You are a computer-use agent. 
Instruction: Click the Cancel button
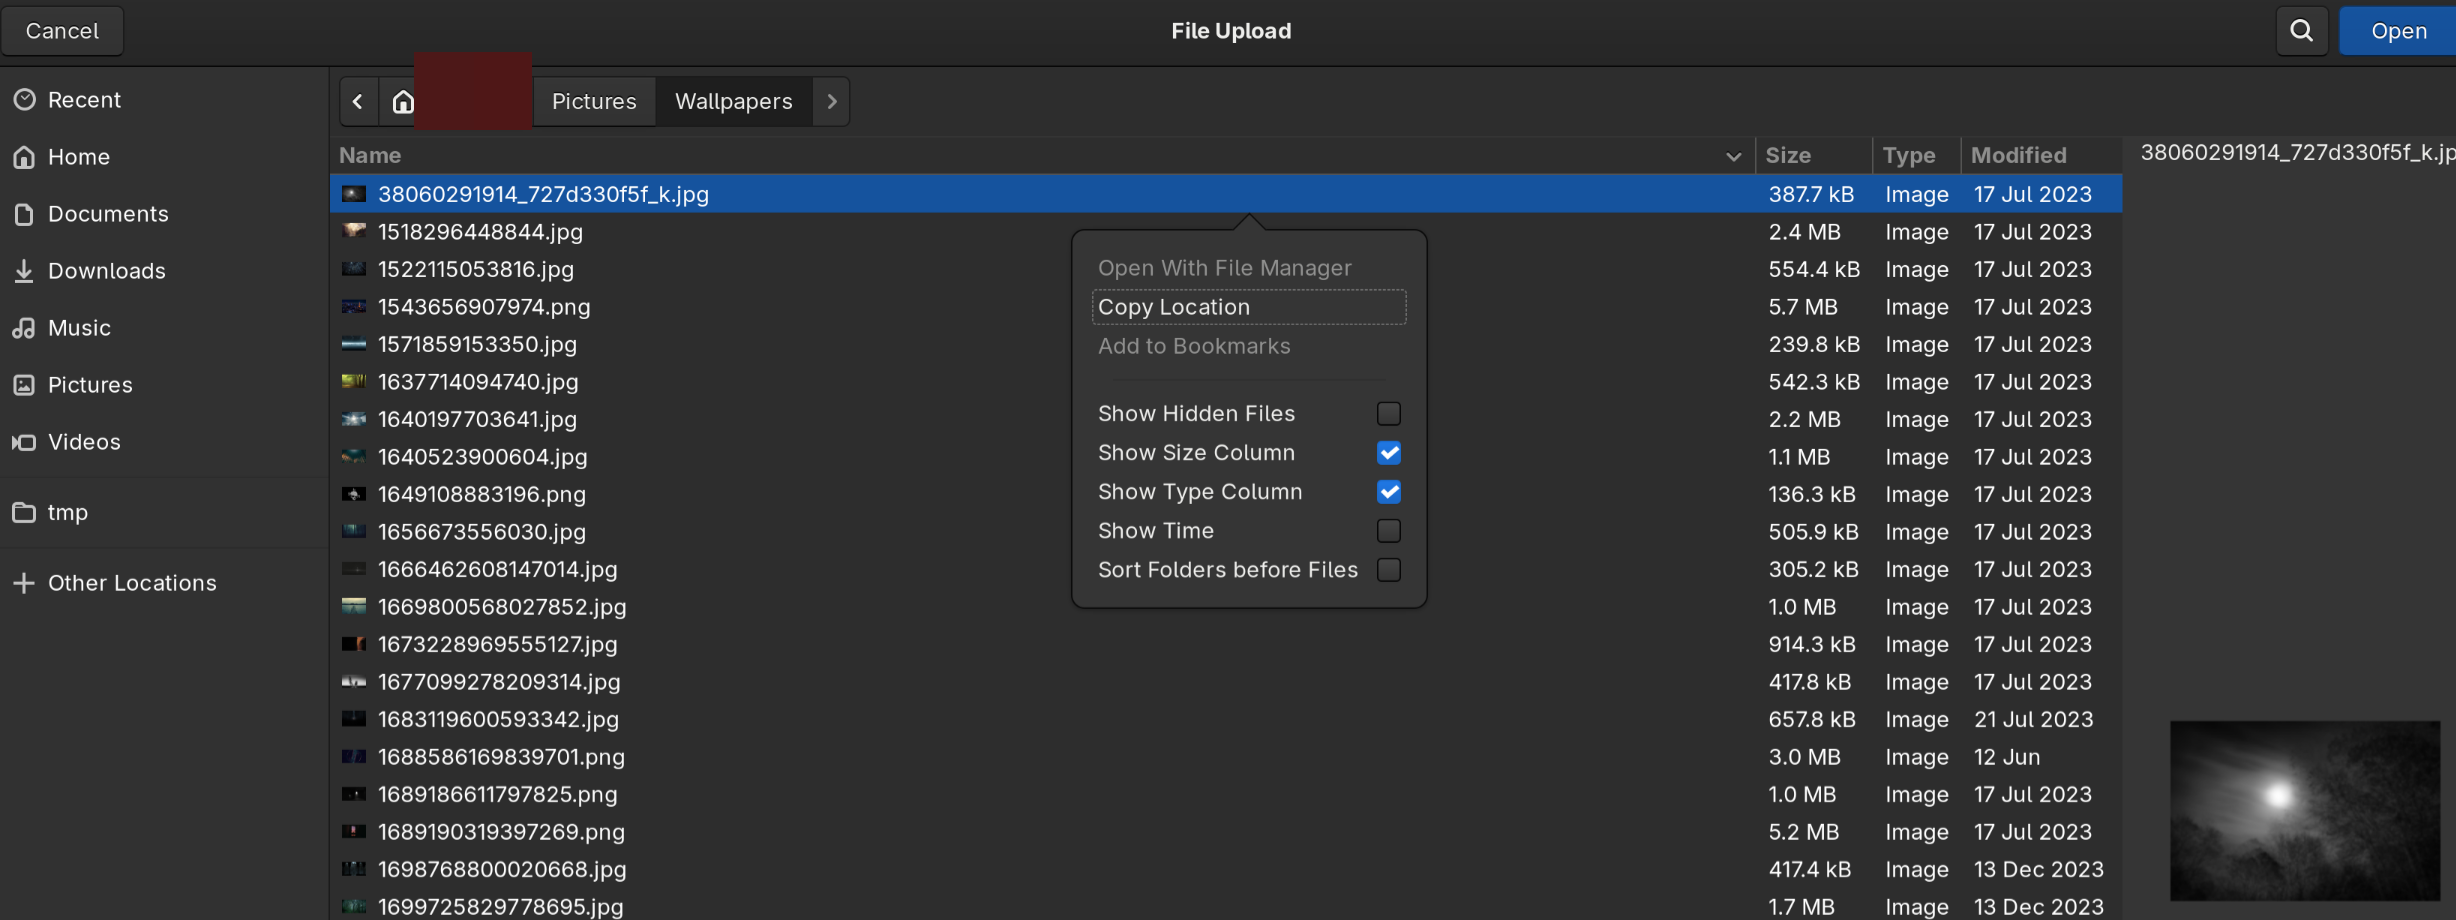[62, 31]
